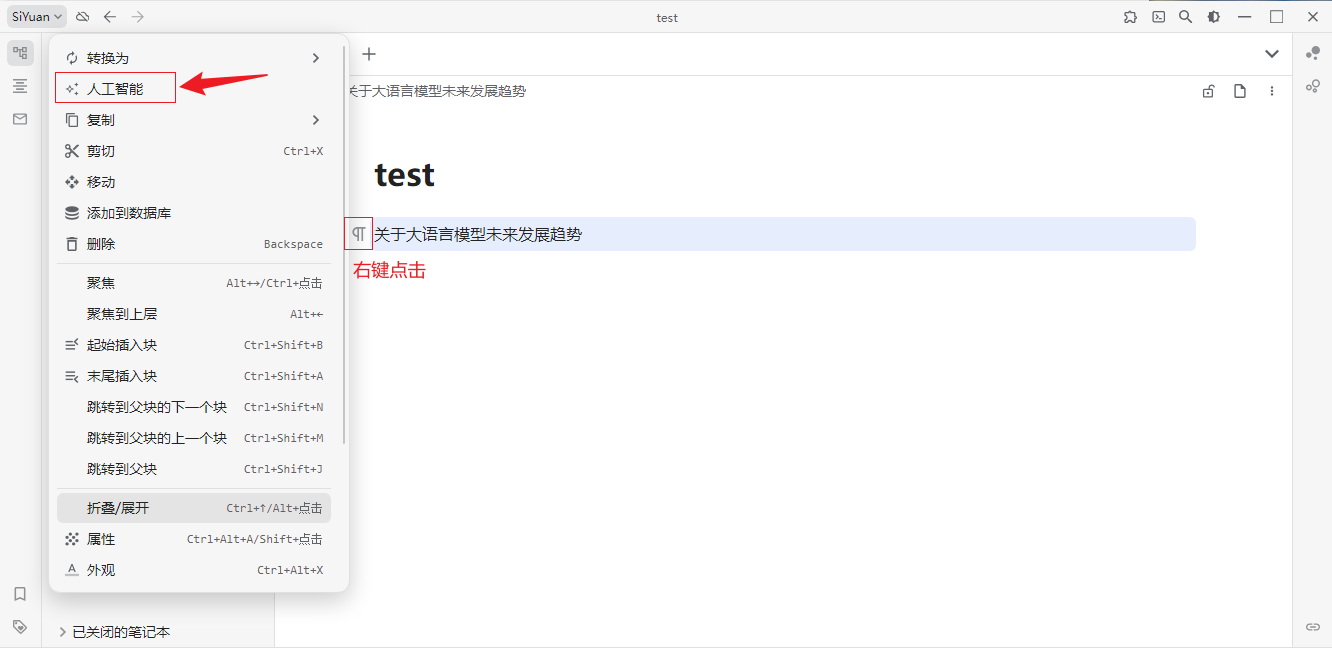Image resolution: width=1332 pixels, height=648 pixels.
Task: Open the plugins puzzle-piece icon
Action: coord(1130,17)
